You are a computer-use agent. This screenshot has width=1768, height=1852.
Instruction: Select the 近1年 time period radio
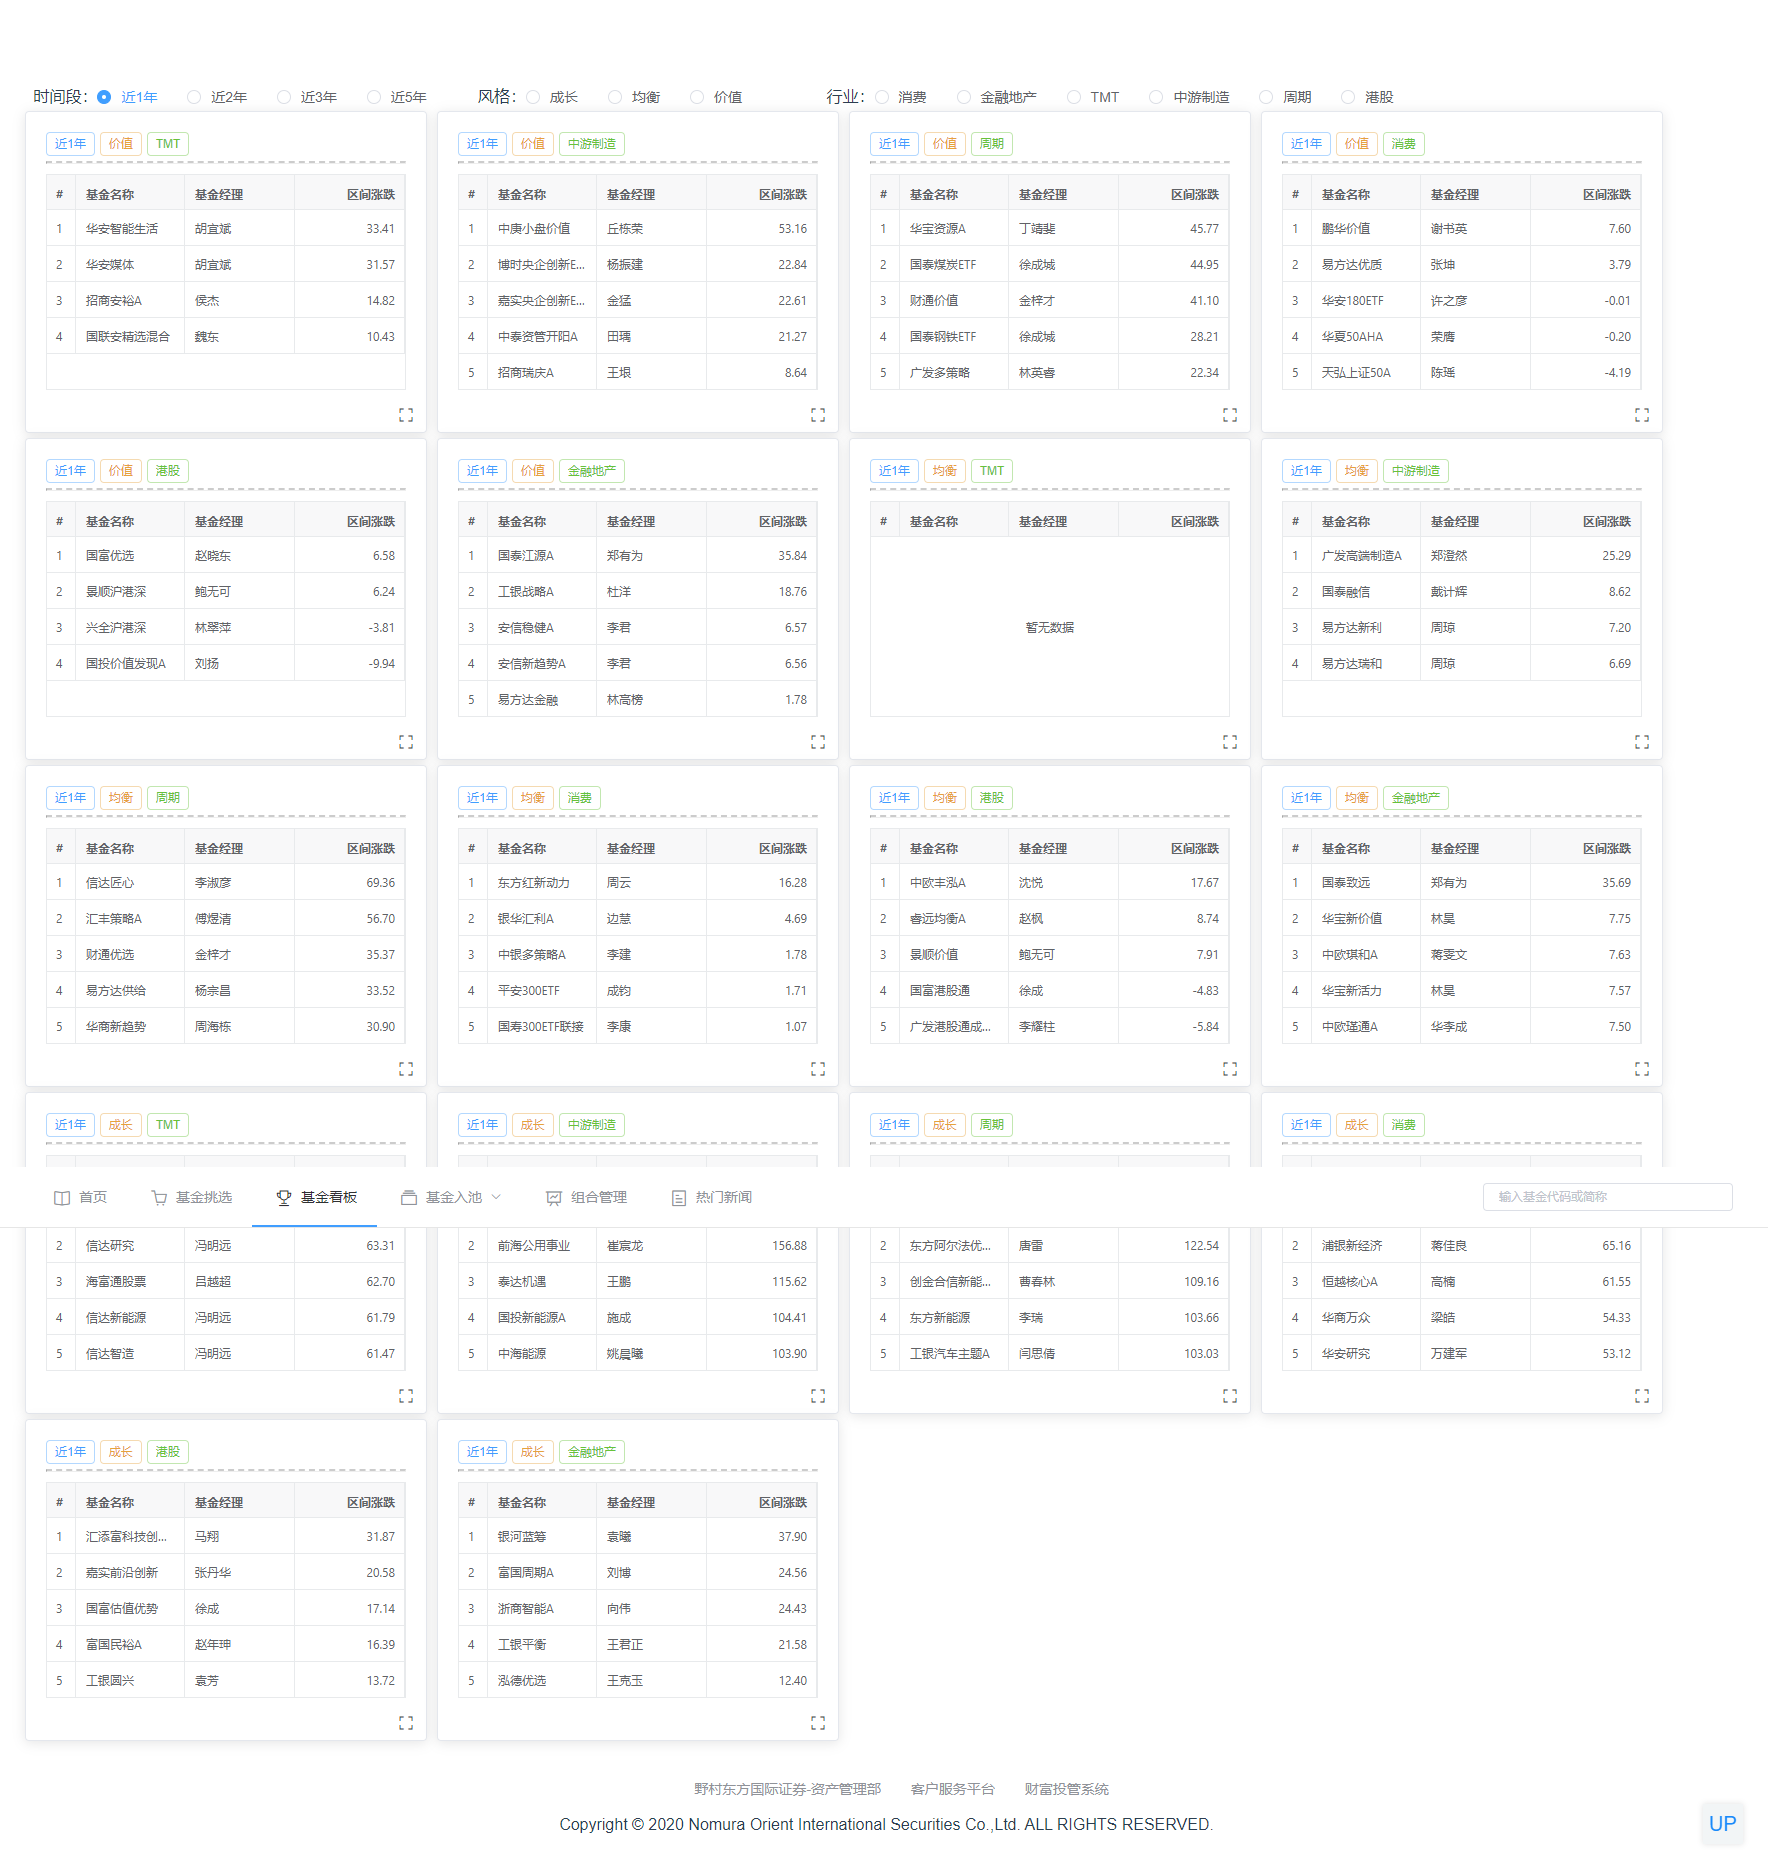click(104, 97)
